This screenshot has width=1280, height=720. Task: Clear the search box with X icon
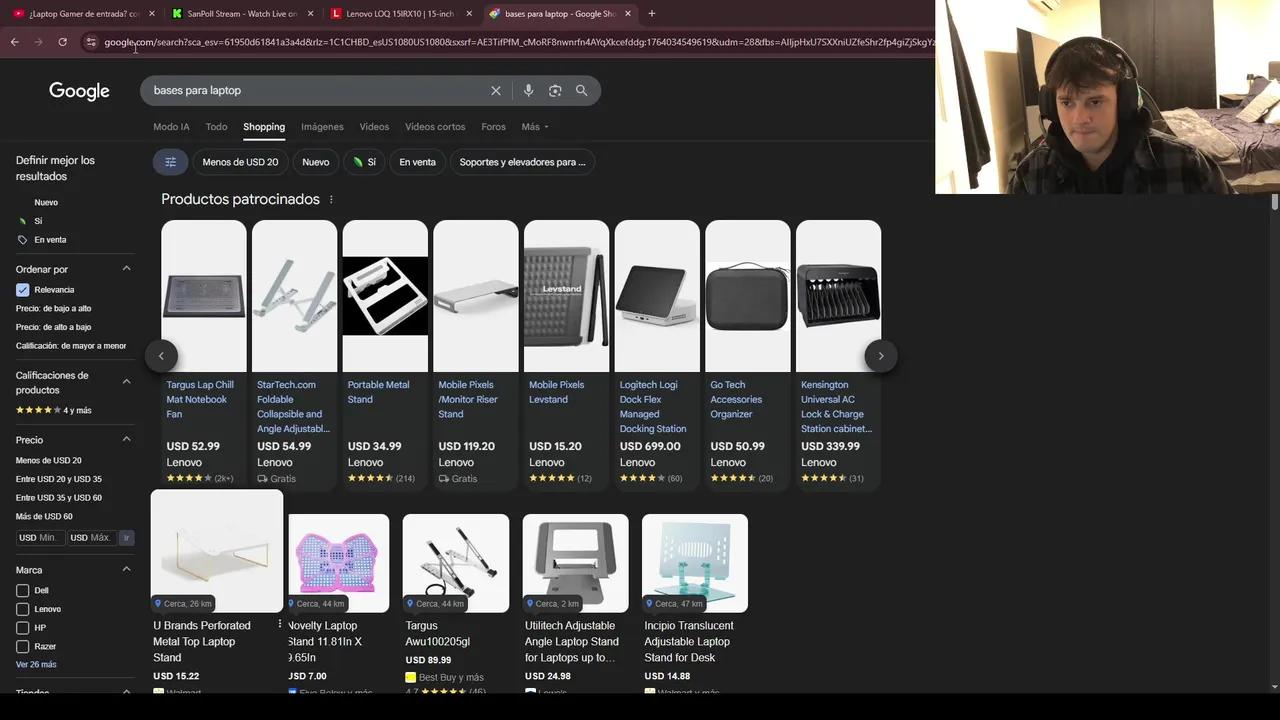[x=495, y=90]
